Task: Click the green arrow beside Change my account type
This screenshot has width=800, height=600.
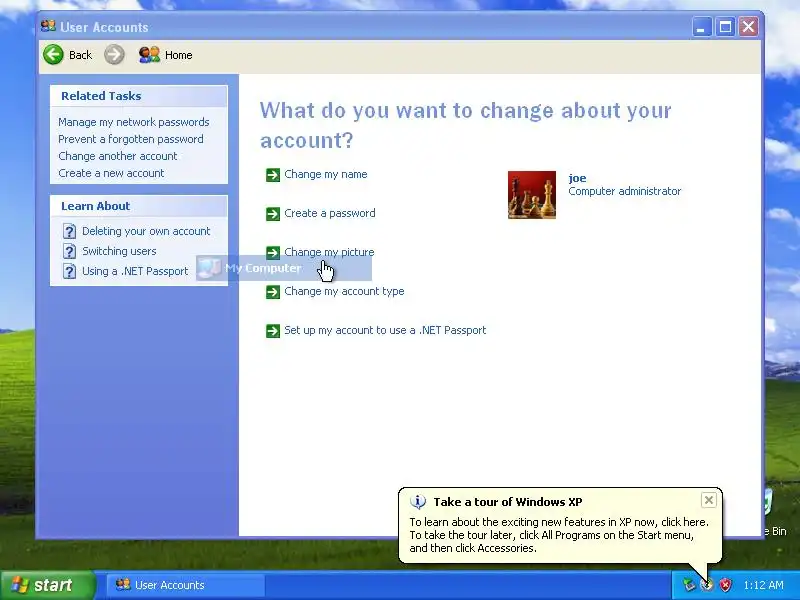Action: 273,292
